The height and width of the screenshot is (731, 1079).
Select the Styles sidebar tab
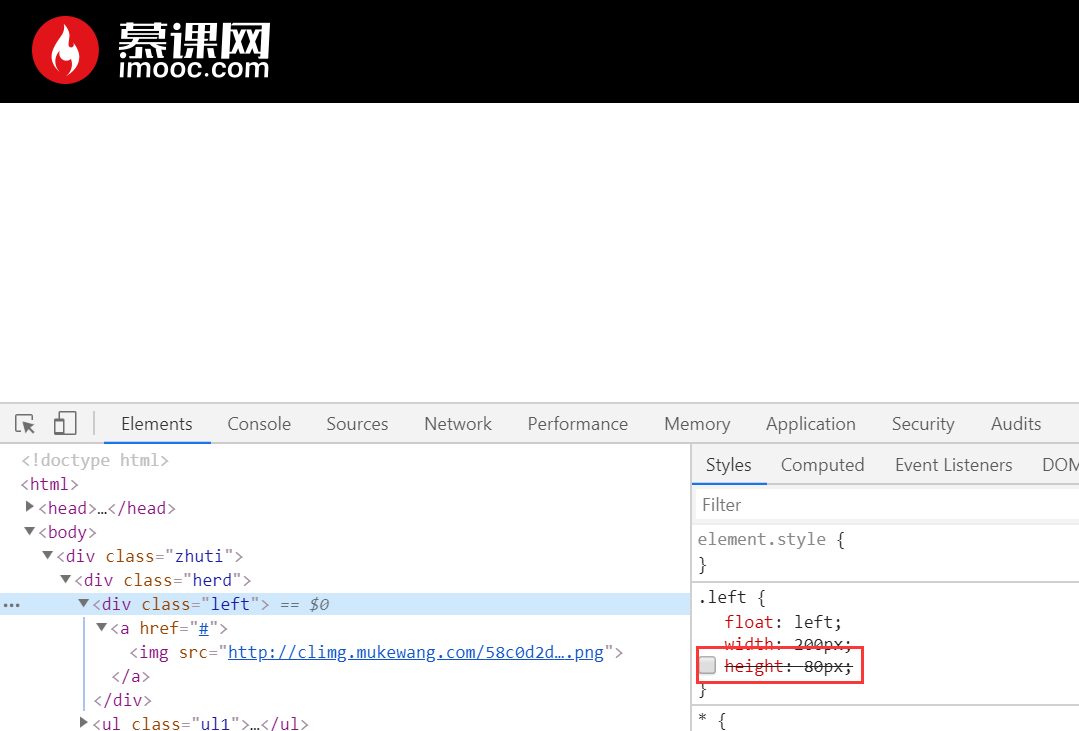[729, 465]
